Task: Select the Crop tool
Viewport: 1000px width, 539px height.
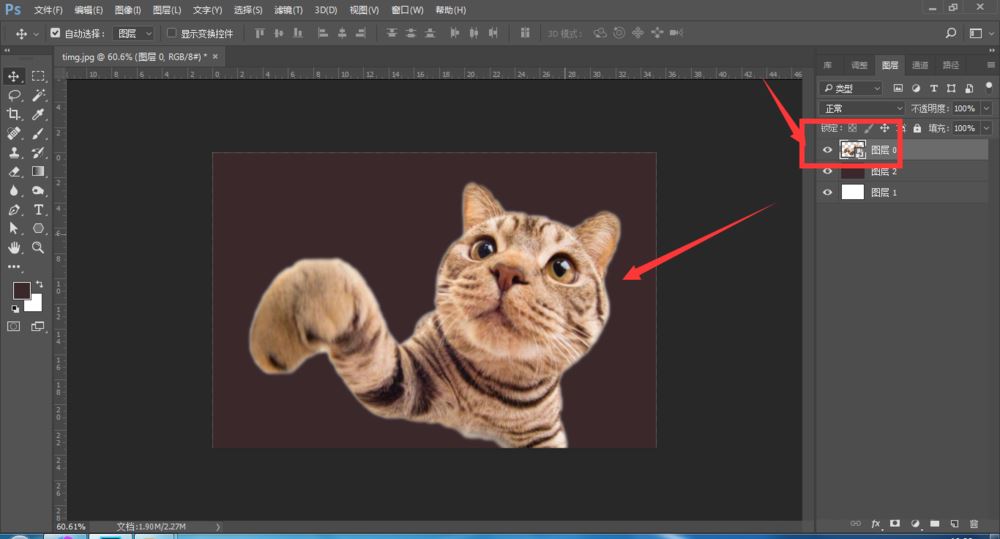Action: coord(13,114)
